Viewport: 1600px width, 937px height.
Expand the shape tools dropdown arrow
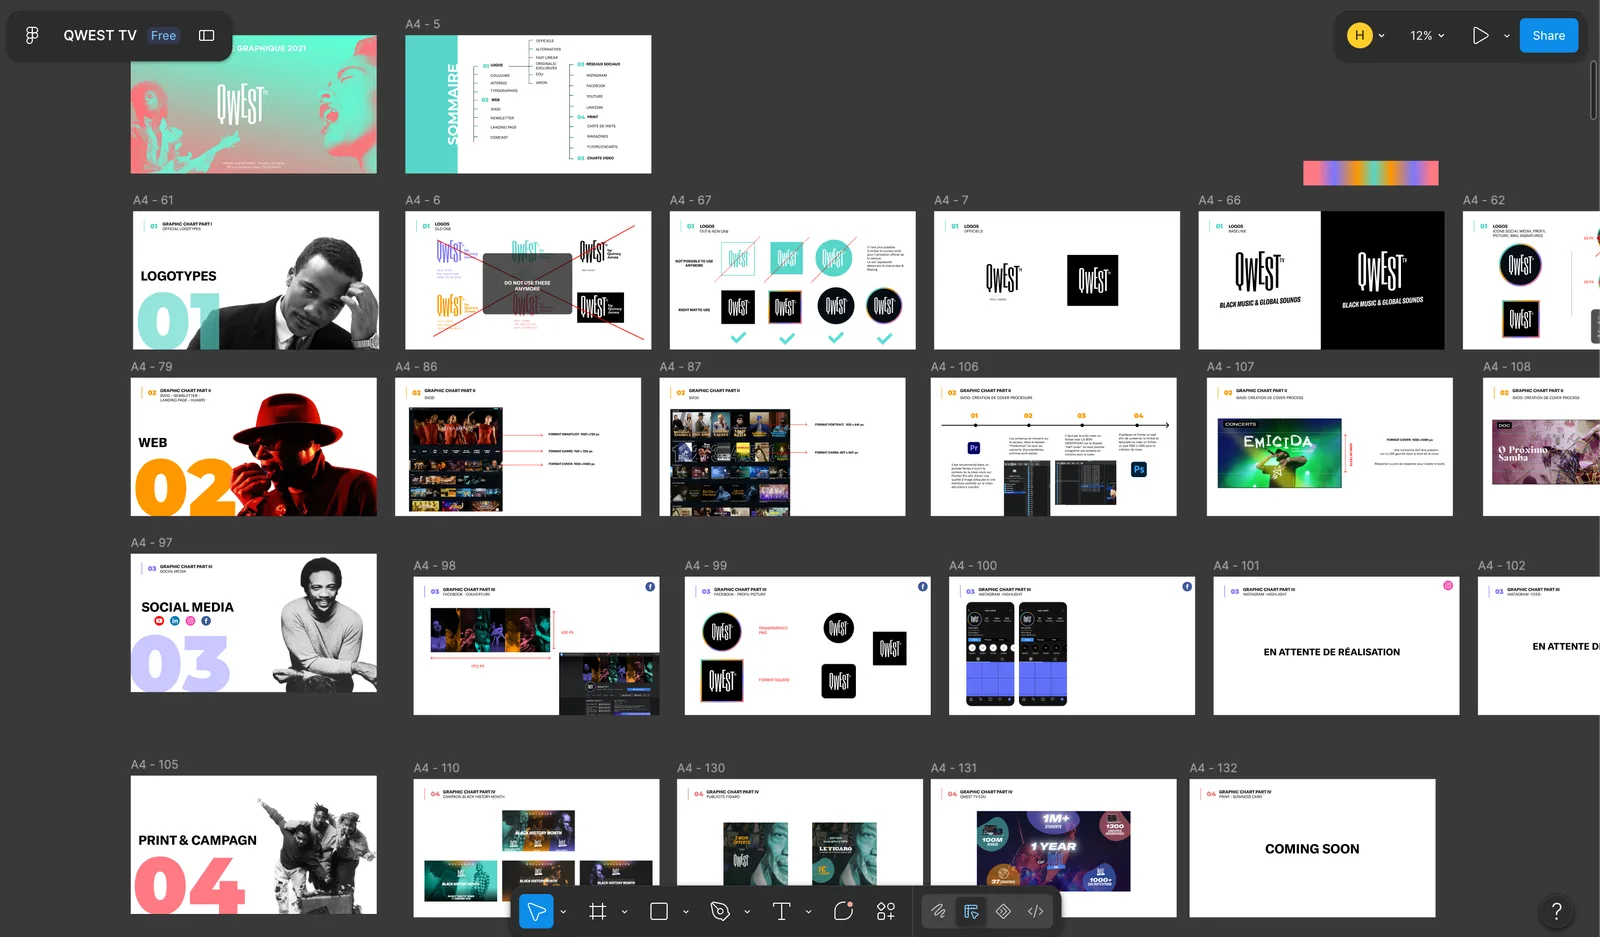pos(686,912)
